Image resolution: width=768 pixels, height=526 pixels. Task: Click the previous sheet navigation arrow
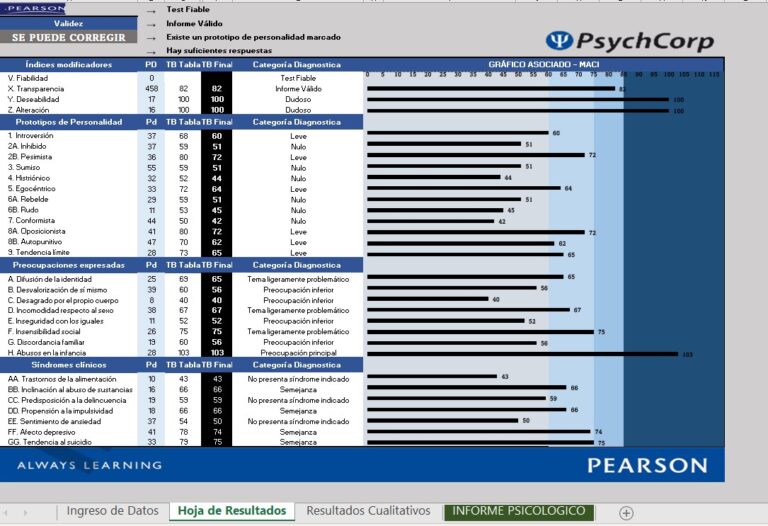10,512
